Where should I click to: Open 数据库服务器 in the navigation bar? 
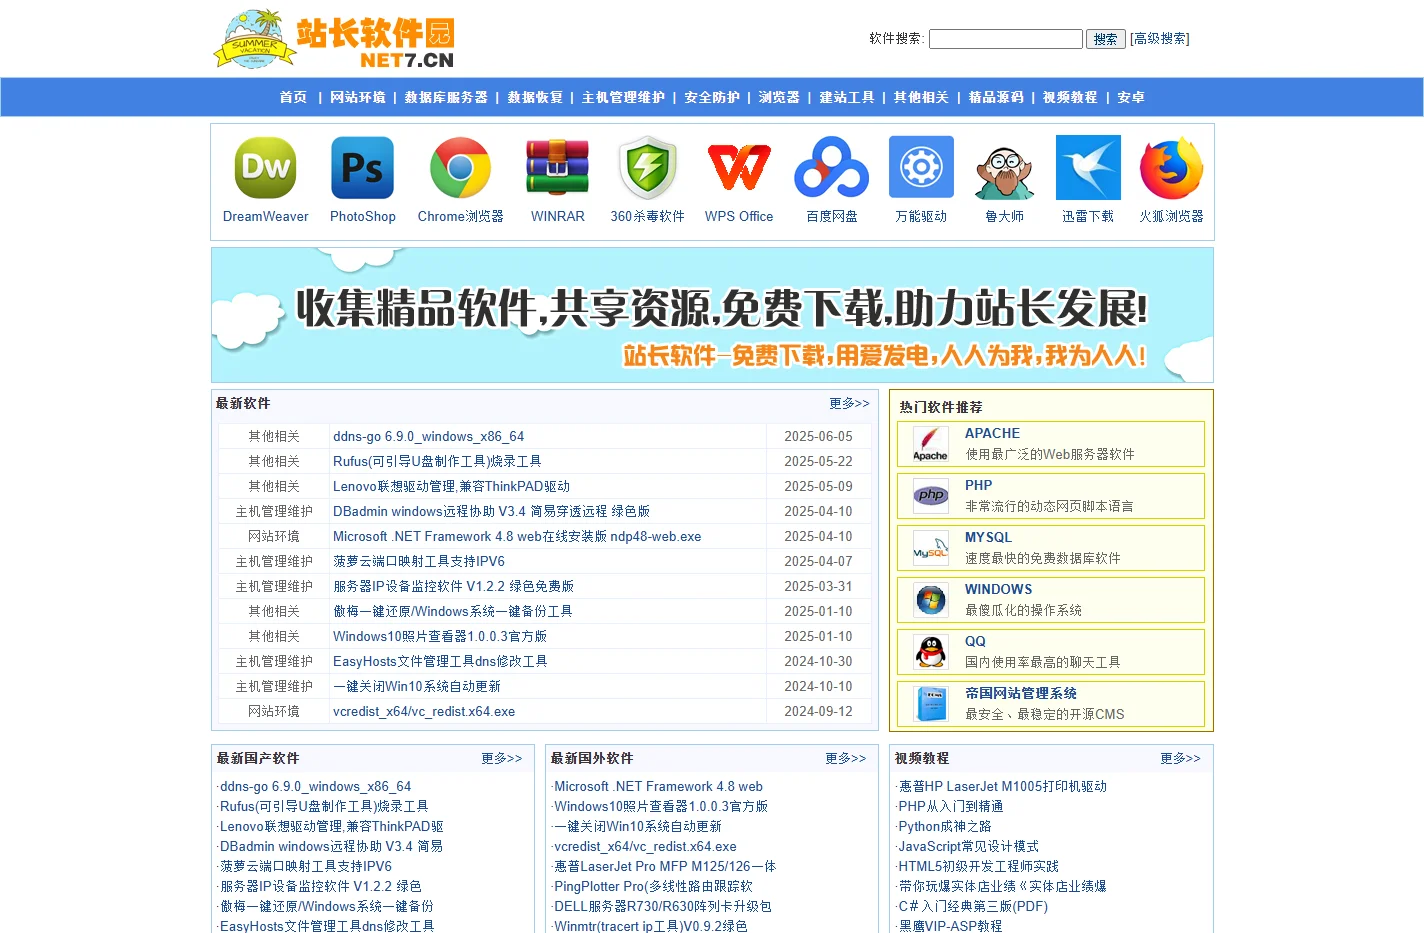point(446,97)
